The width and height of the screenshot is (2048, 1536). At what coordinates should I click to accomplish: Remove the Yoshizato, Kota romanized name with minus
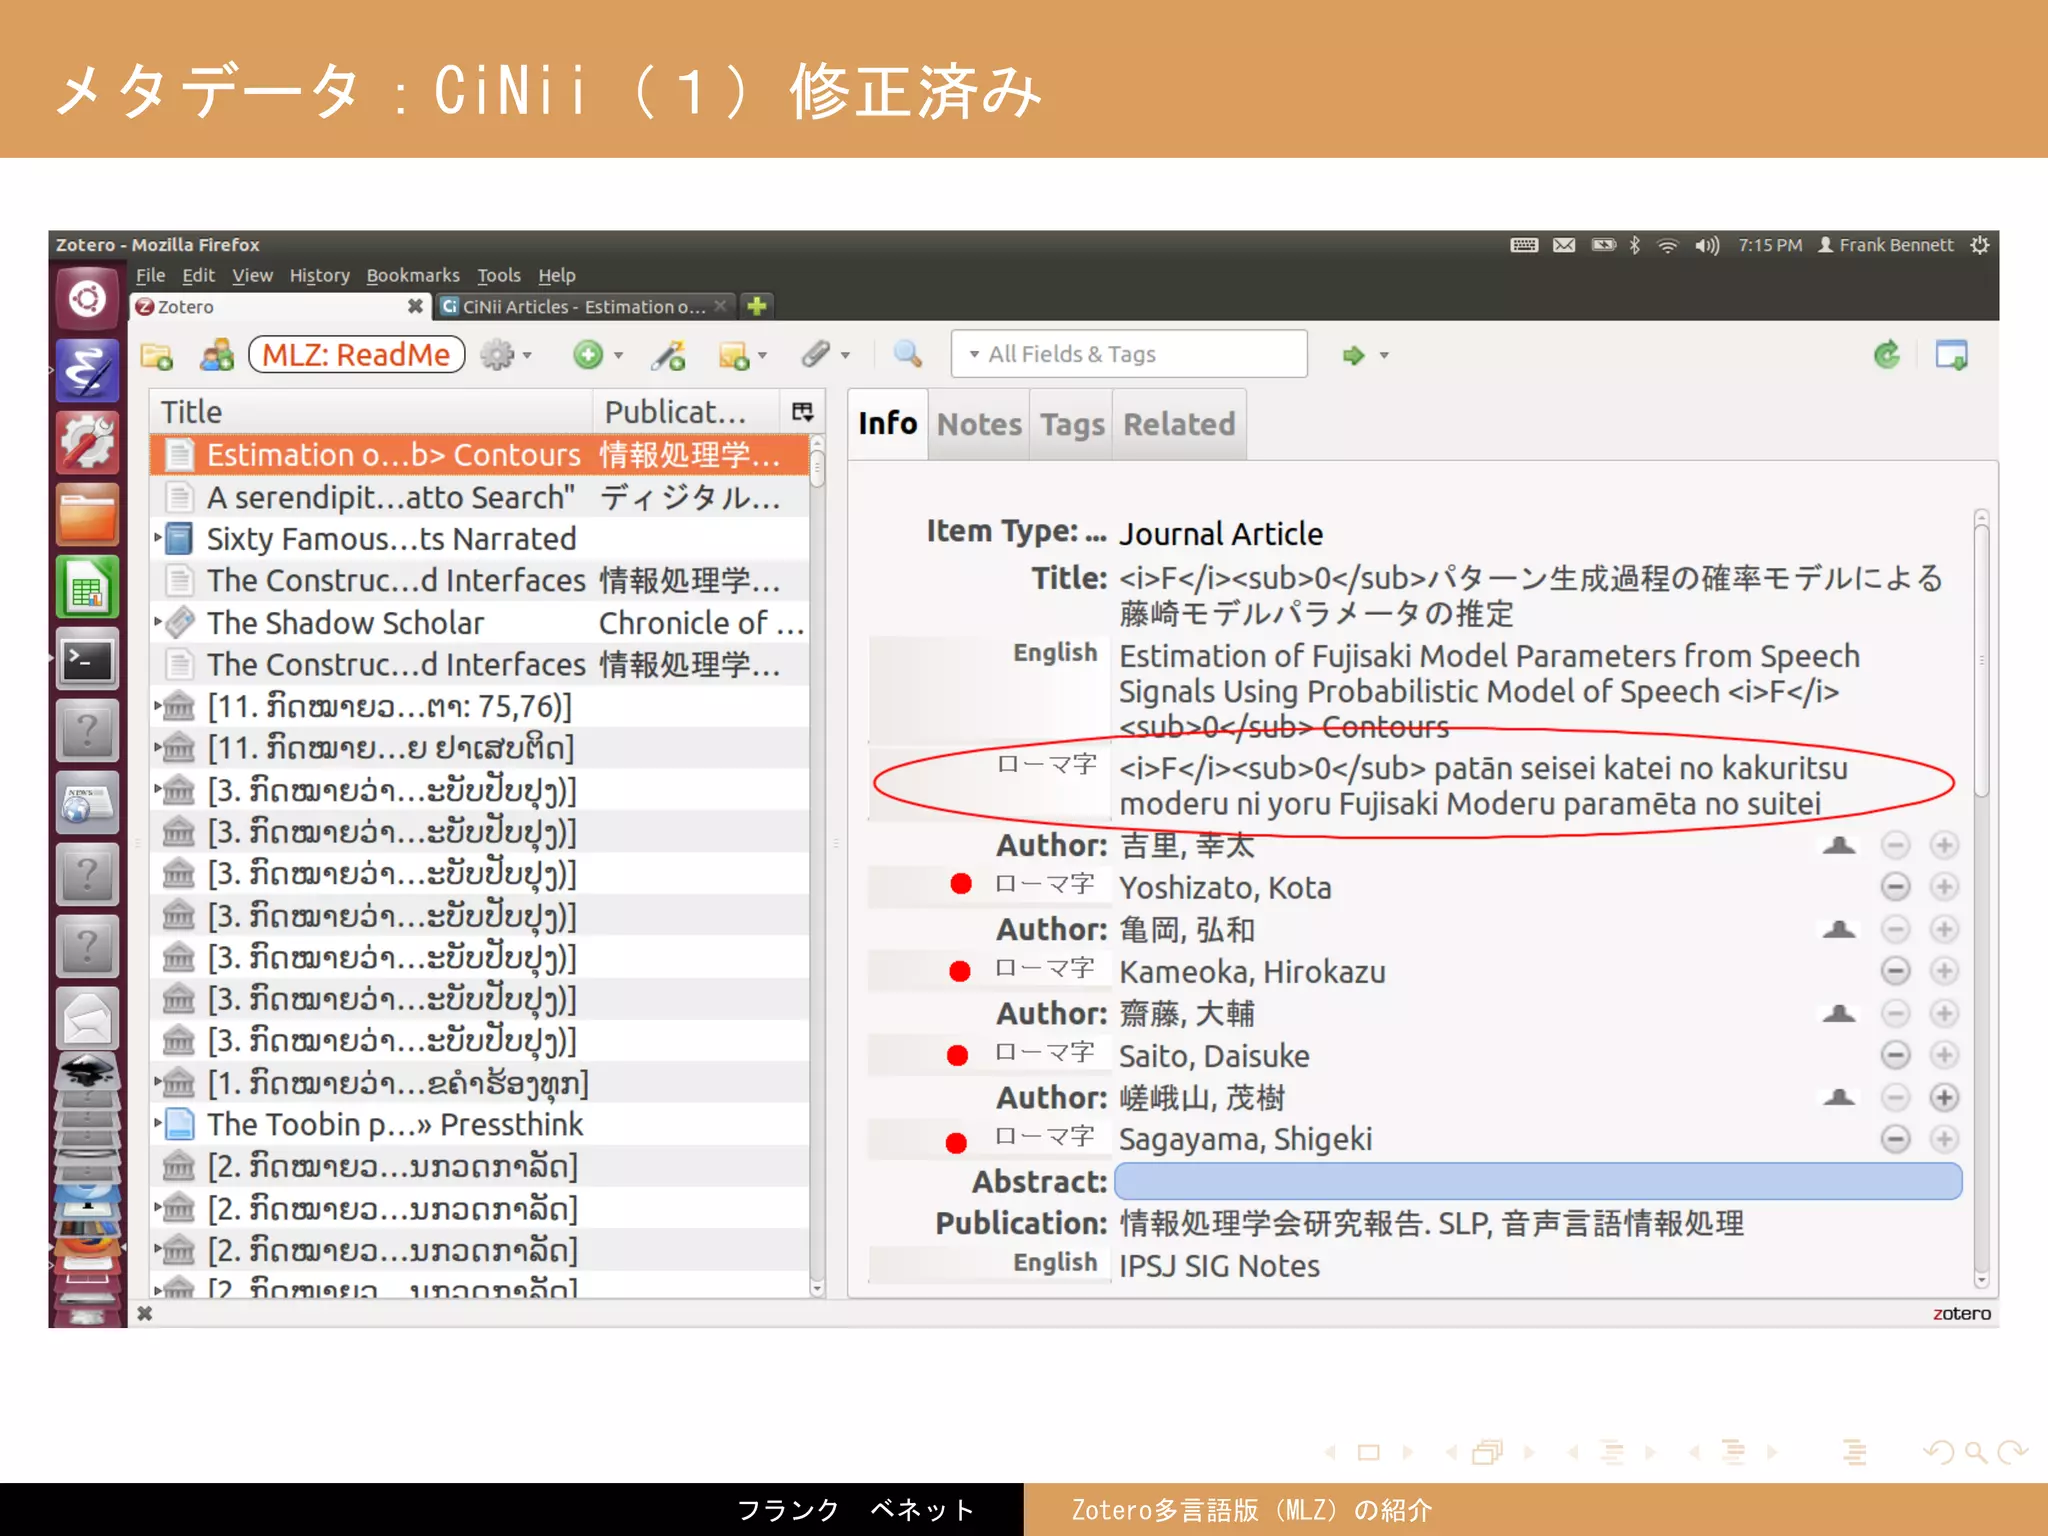click(x=1895, y=887)
